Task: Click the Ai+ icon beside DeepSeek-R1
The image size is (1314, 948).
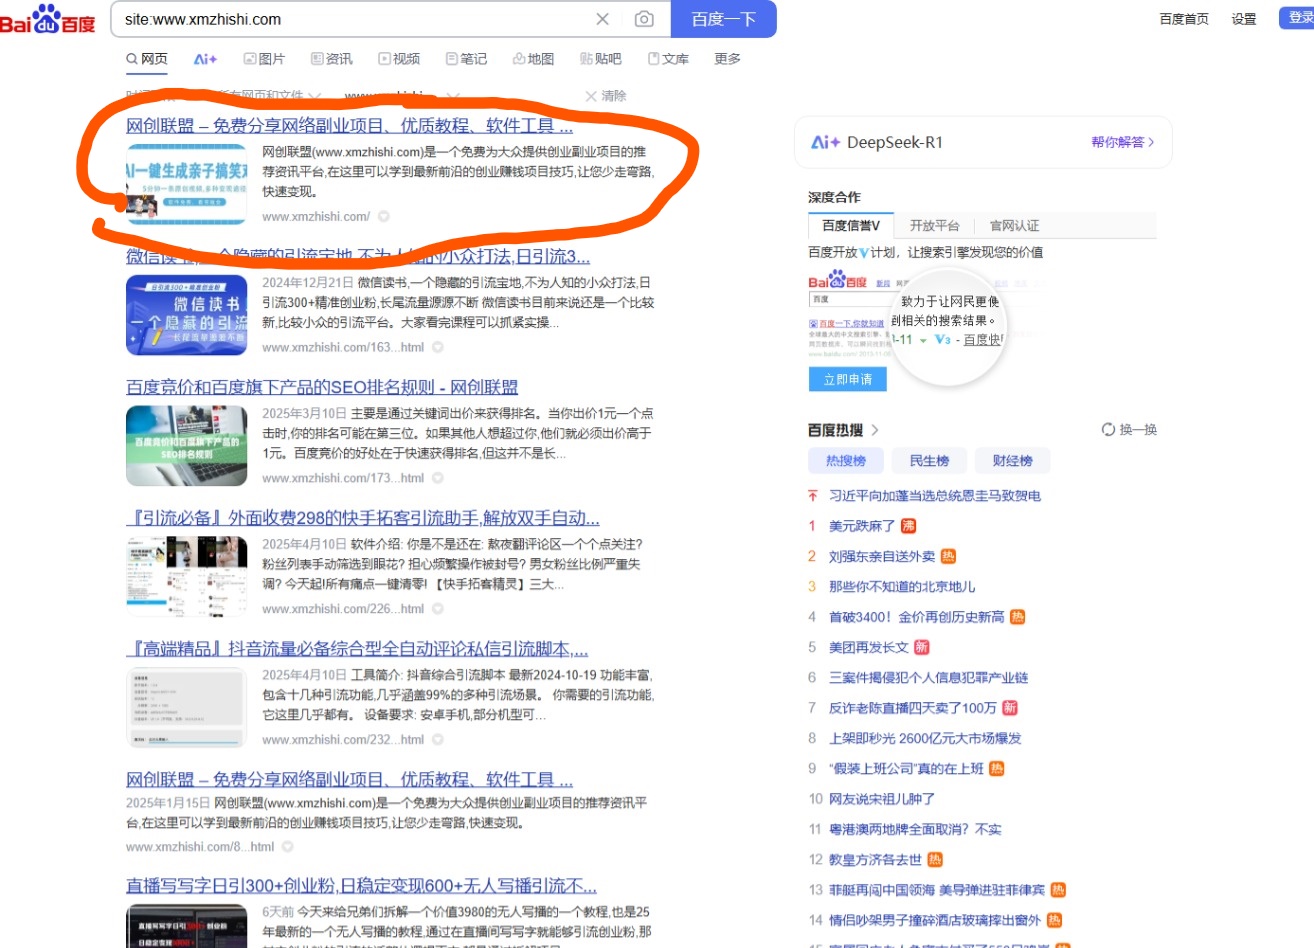Action: click(x=828, y=142)
